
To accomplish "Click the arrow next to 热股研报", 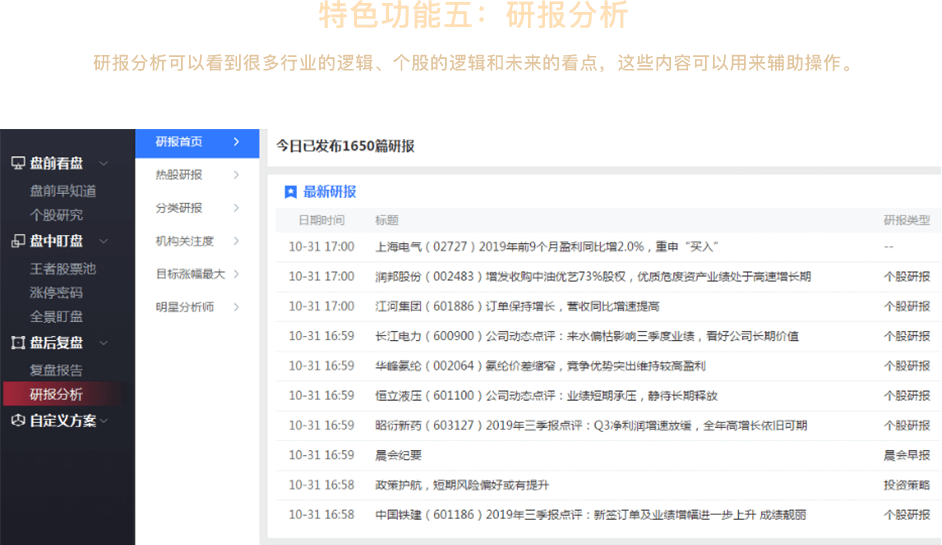I will (237, 175).
